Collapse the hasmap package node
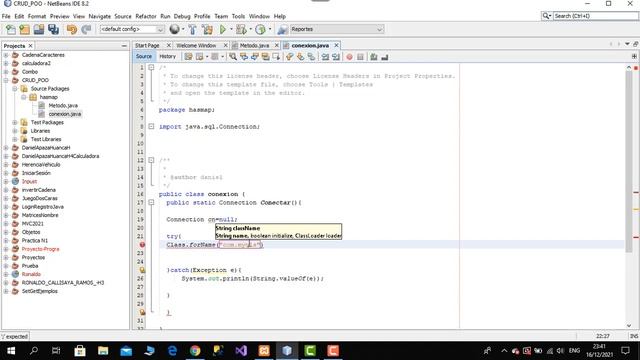This screenshot has height=360, width=640. (24, 97)
